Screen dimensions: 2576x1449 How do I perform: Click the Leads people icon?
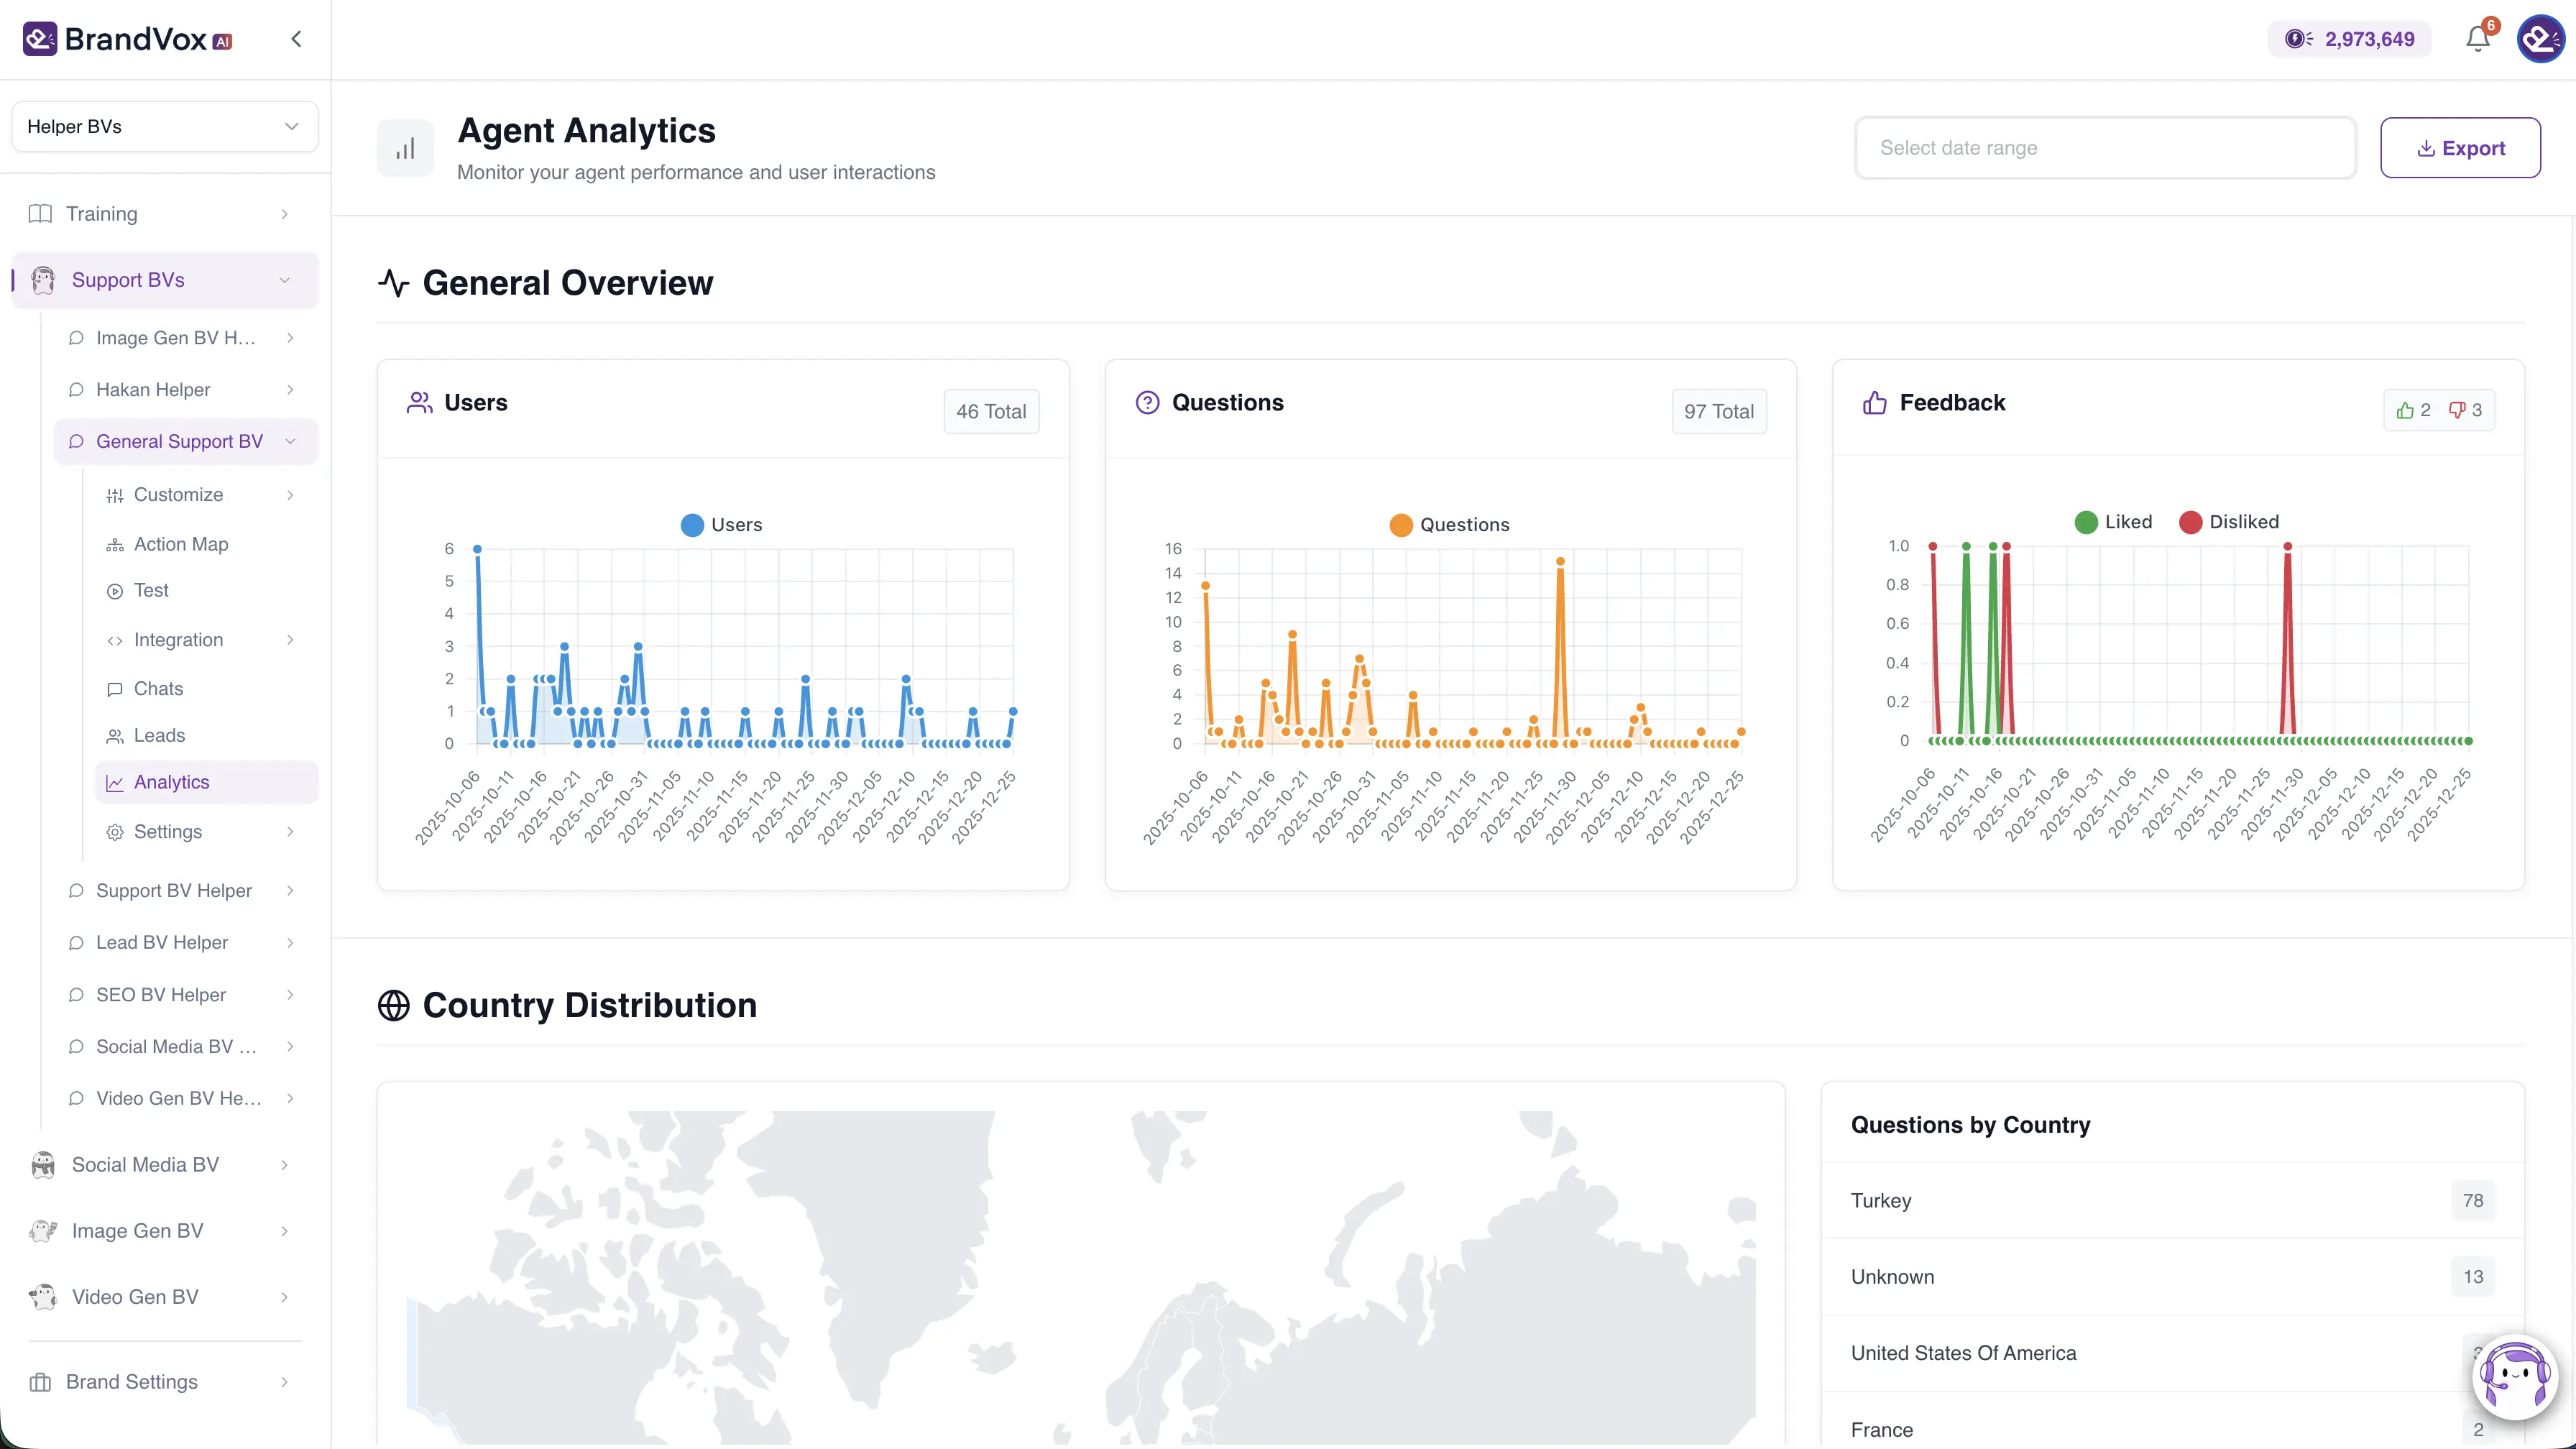pyautogui.click(x=115, y=736)
